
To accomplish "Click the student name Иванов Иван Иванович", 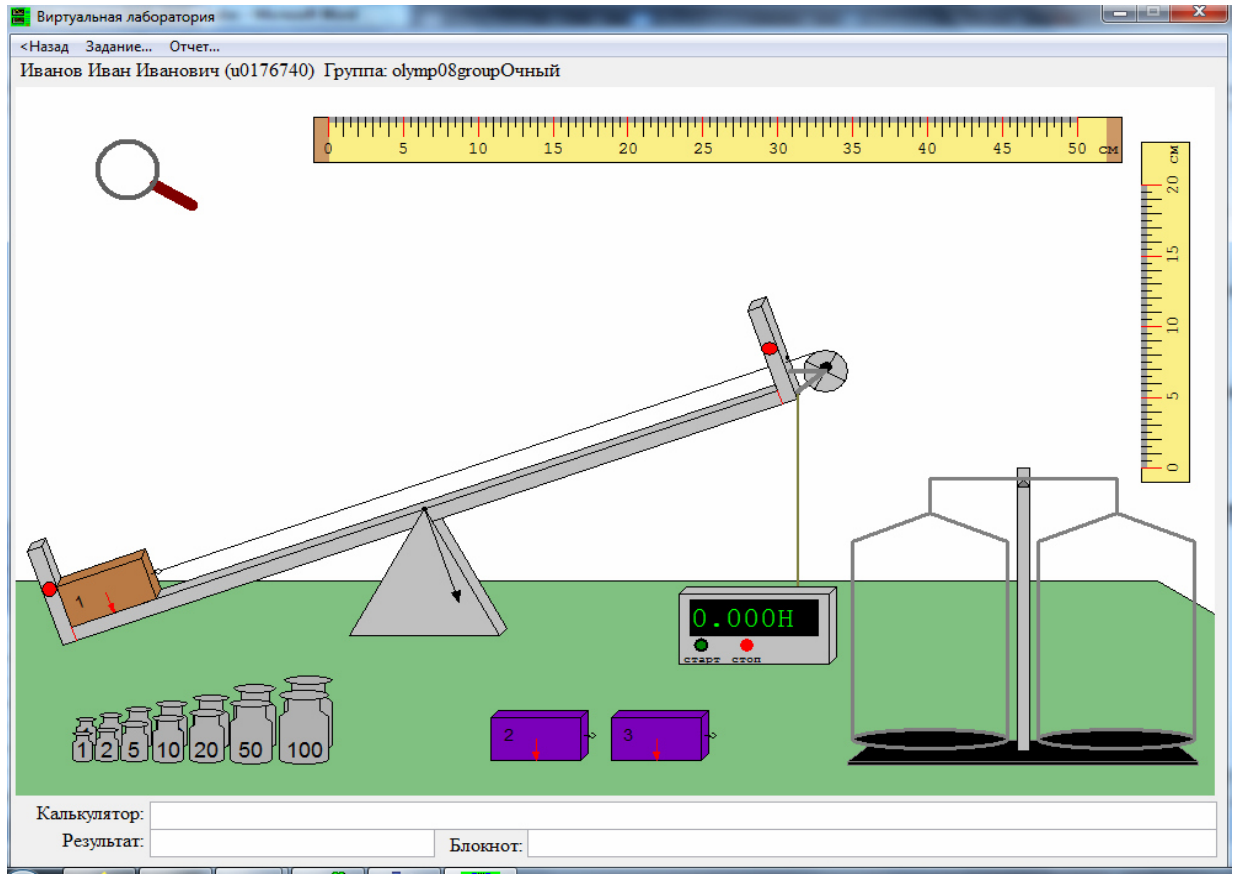I will [120, 71].
